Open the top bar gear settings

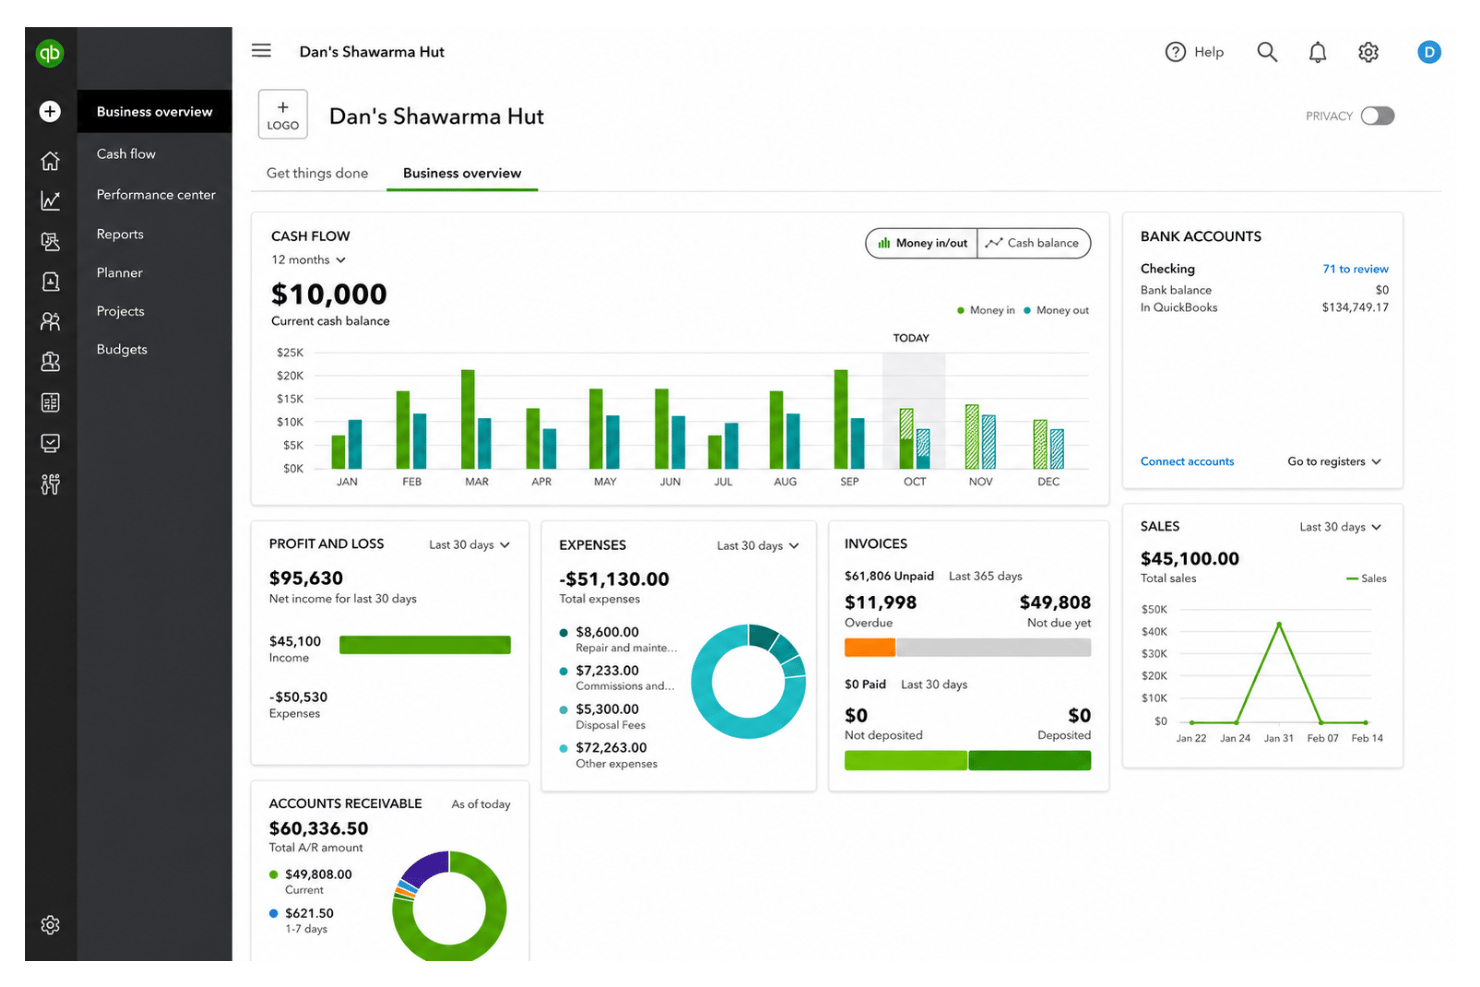pyautogui.click(x=1368, y=52)
